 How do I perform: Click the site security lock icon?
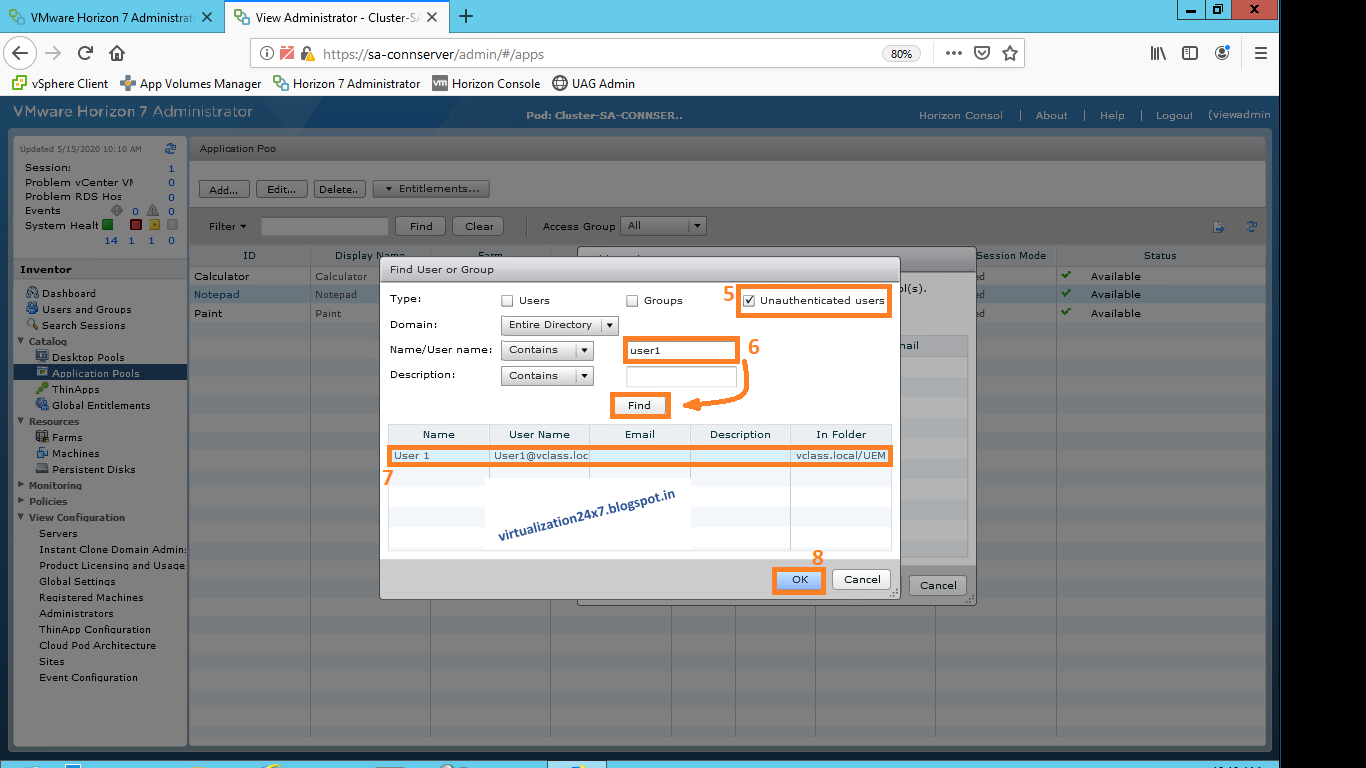coord(307,54)
